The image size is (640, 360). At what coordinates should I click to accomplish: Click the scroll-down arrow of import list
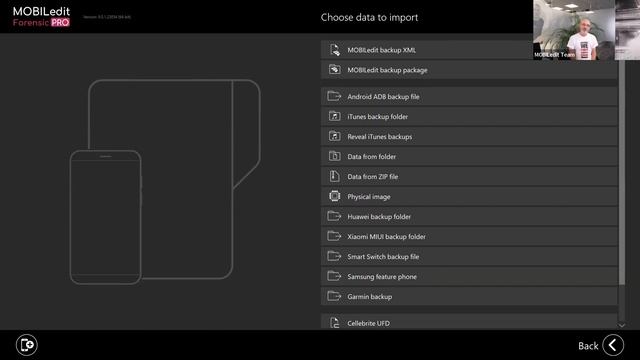click(622, 325)
